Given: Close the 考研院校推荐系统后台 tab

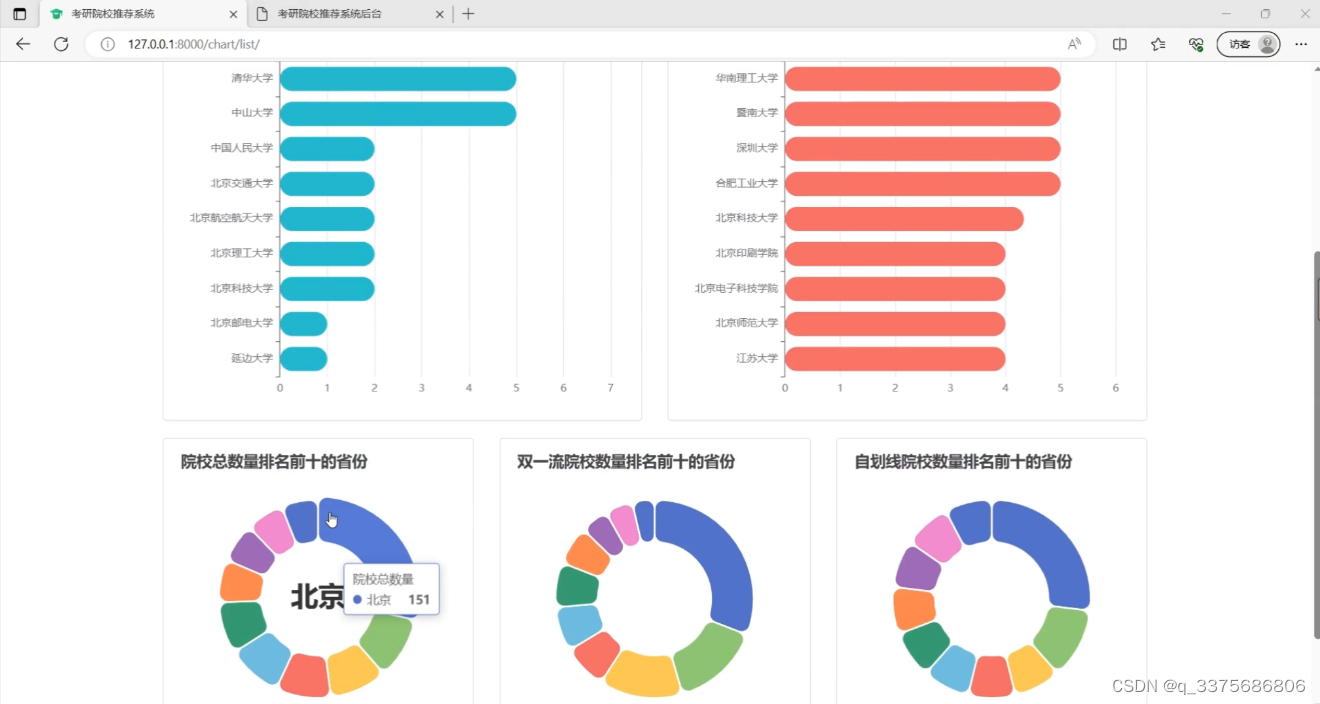Looking at the screenshot, I should coord(439,14).
